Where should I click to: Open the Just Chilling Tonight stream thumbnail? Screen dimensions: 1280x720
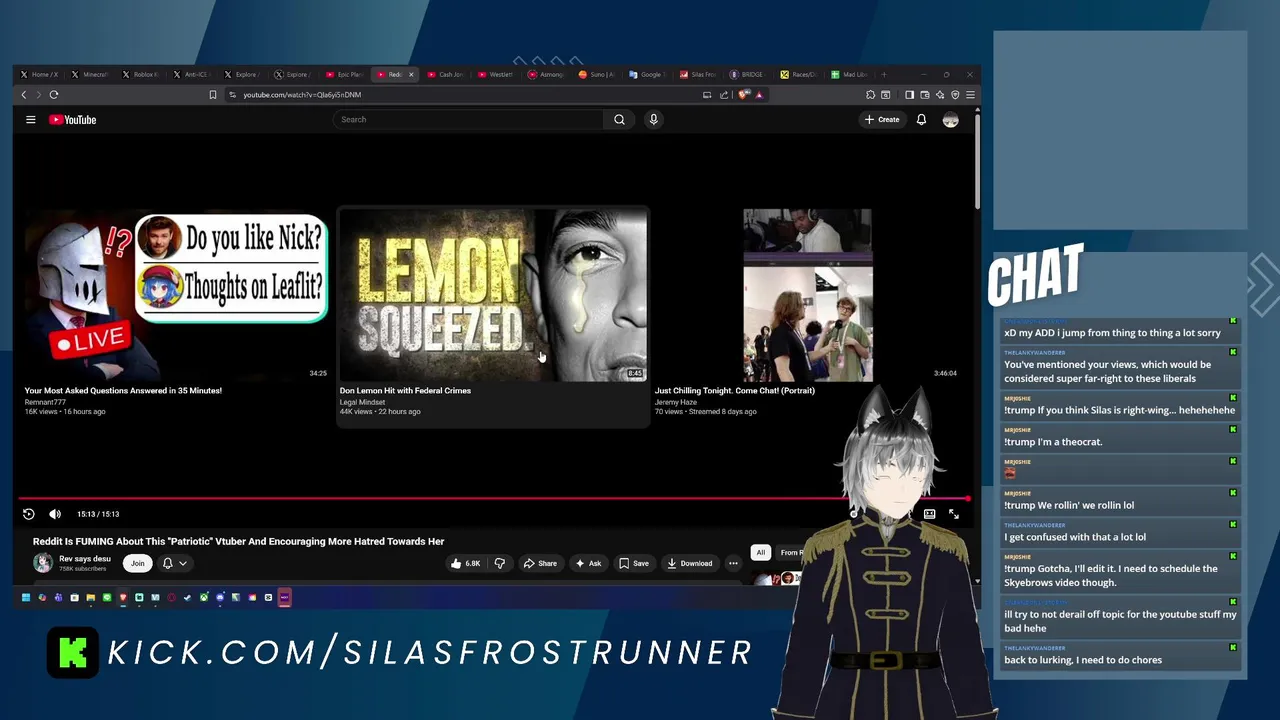807,295
